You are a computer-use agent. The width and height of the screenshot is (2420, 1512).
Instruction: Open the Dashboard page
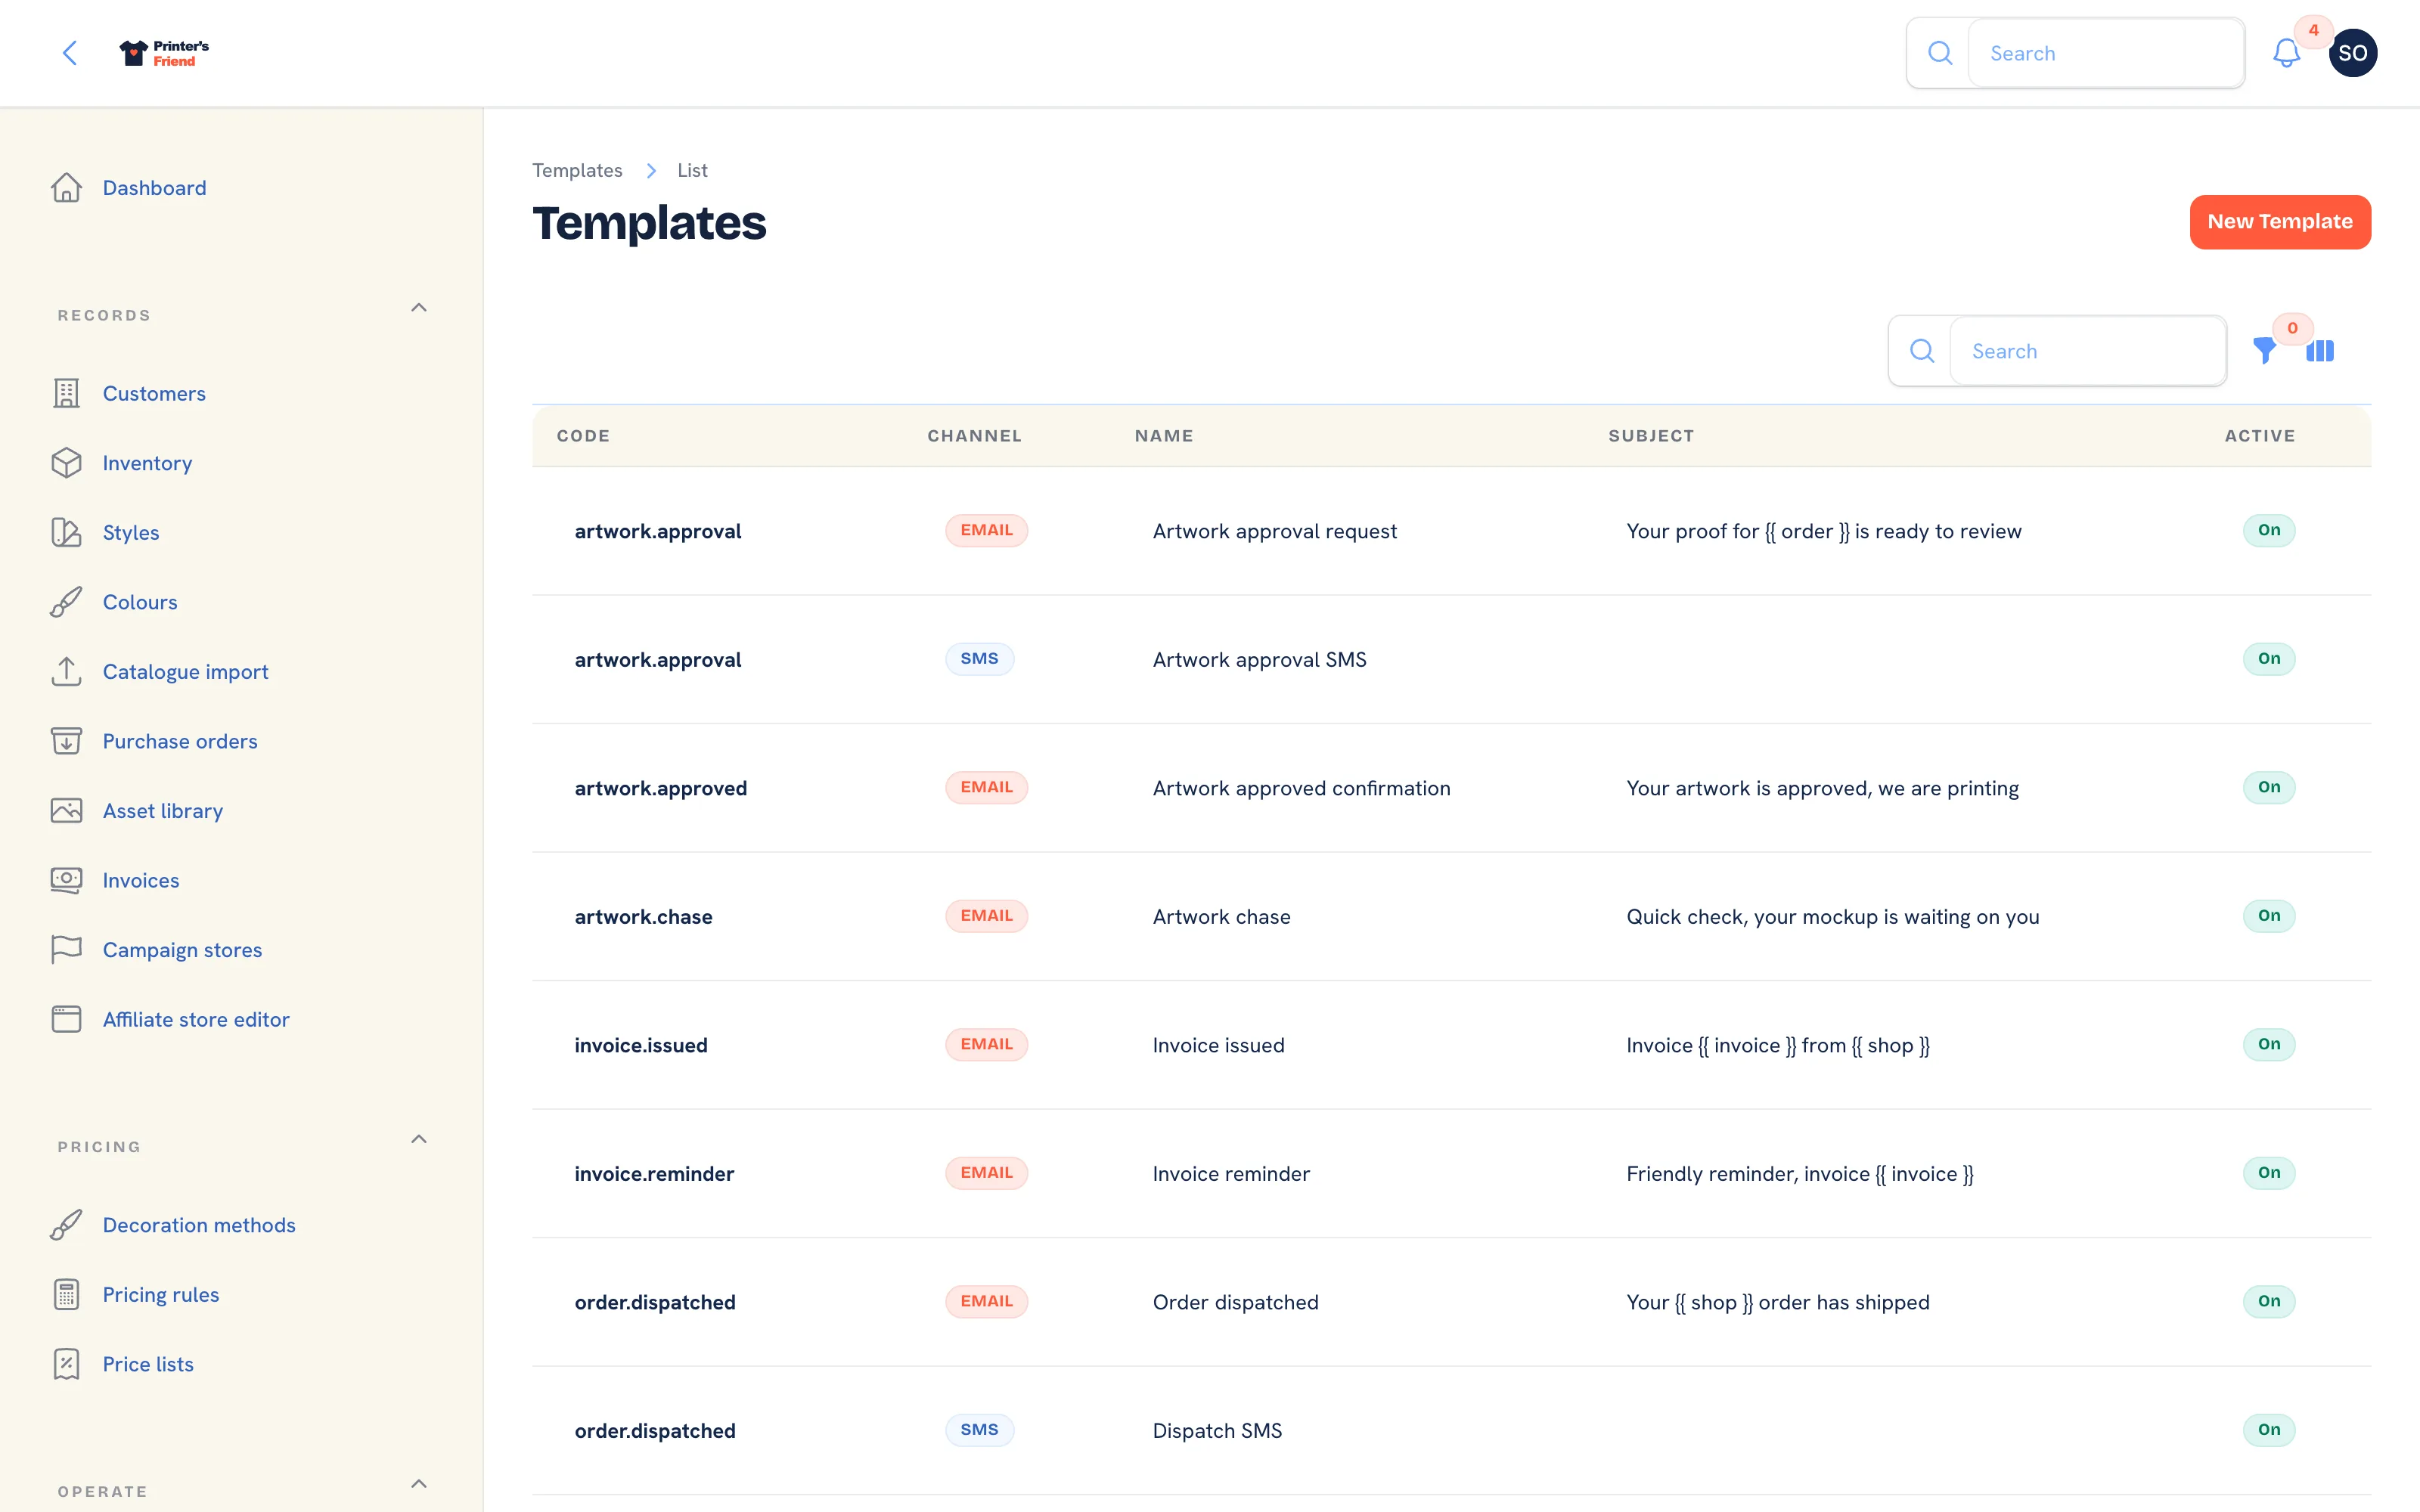(154, 188)
